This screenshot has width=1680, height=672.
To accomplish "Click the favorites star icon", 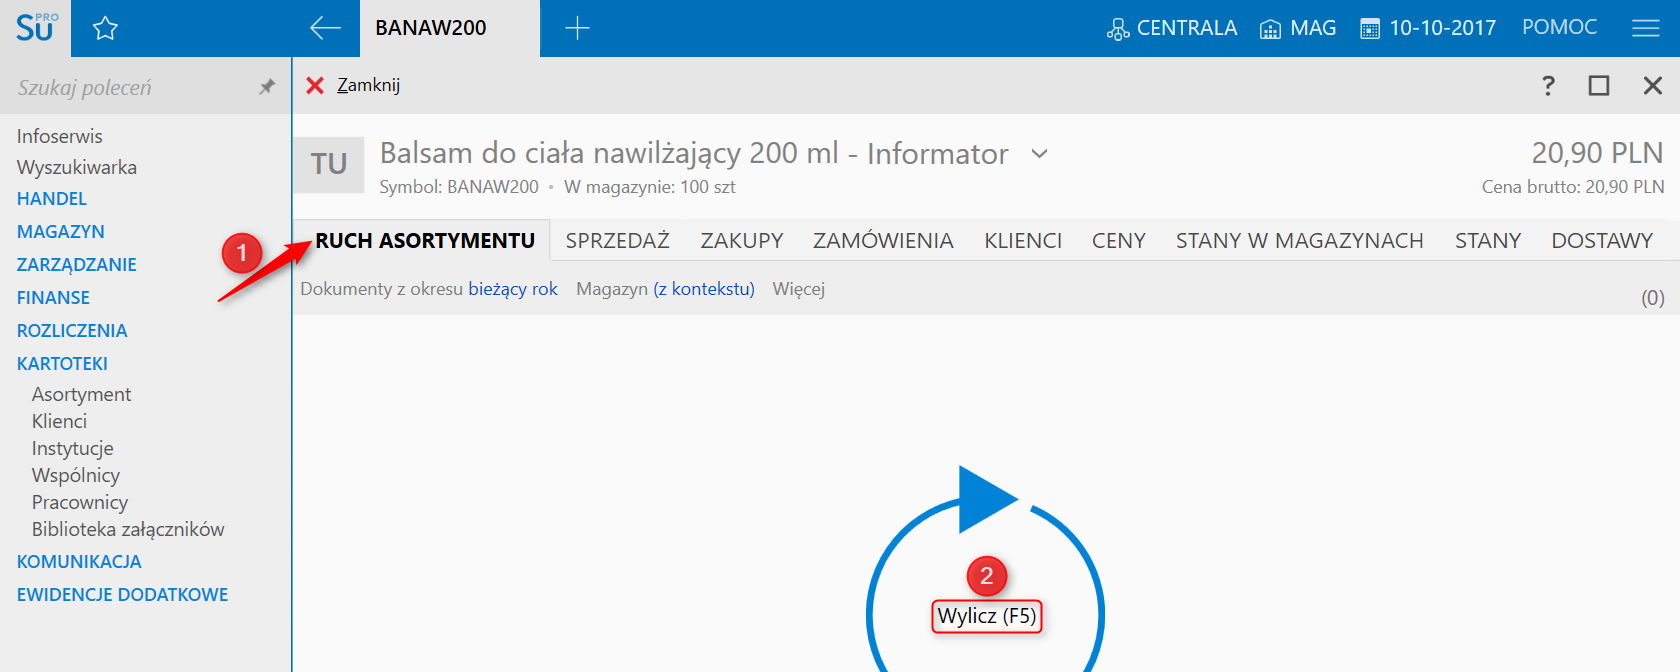I will click(105, 28).
